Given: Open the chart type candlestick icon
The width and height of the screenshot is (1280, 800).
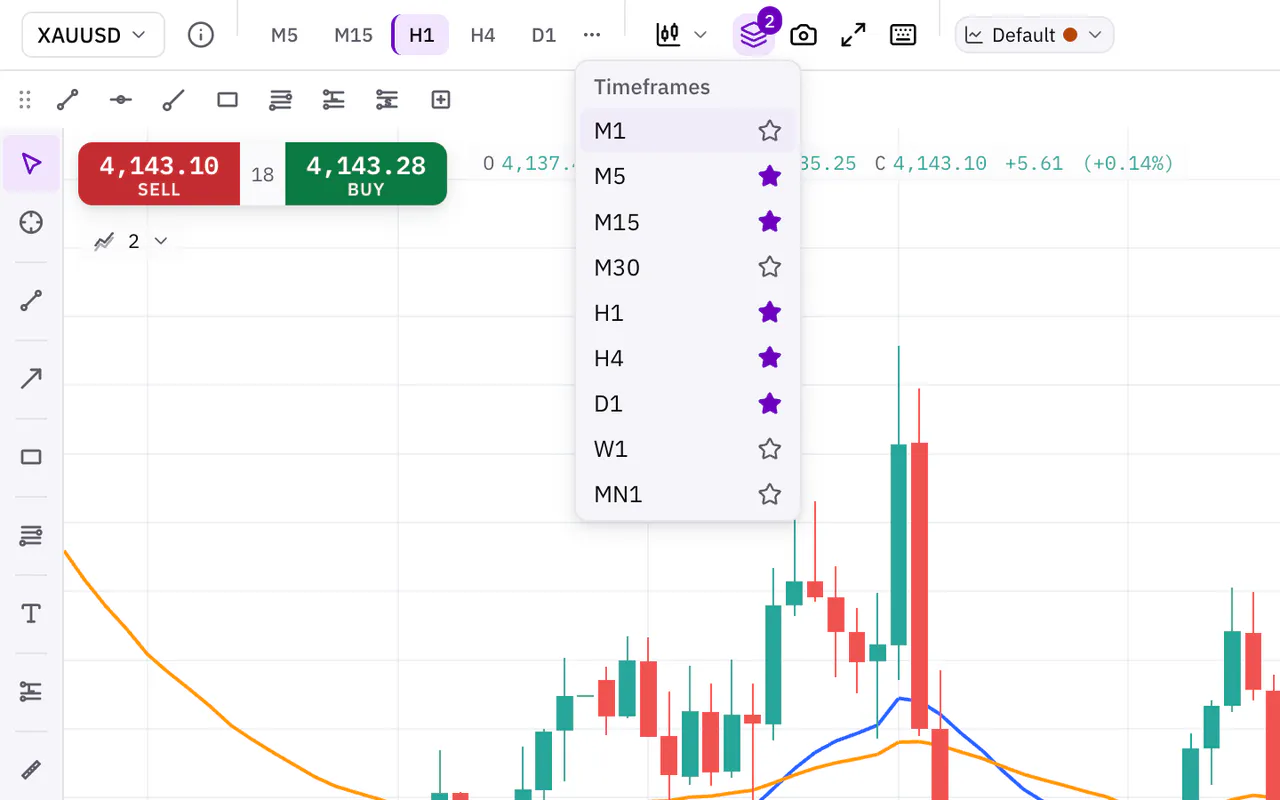Looking at the screenshot, I should coord(668,35).
